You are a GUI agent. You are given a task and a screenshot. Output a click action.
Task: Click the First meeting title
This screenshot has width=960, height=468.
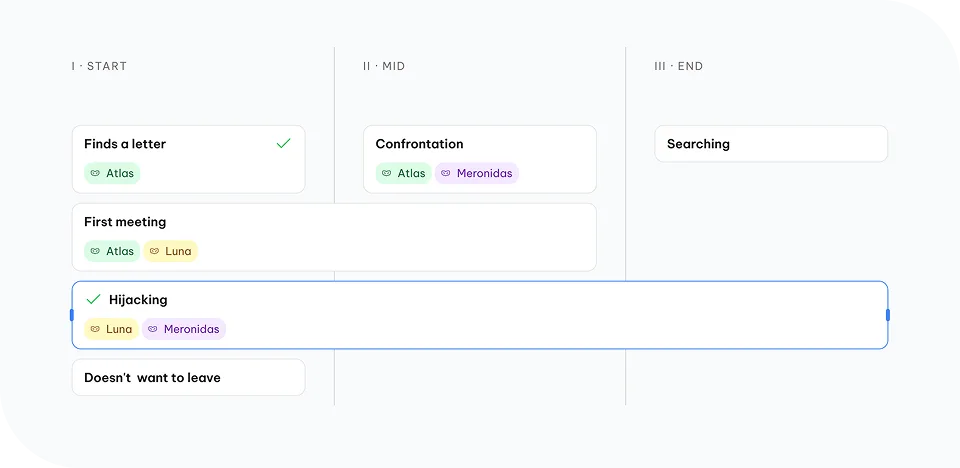pyautogui.click(x=125, y=222)
